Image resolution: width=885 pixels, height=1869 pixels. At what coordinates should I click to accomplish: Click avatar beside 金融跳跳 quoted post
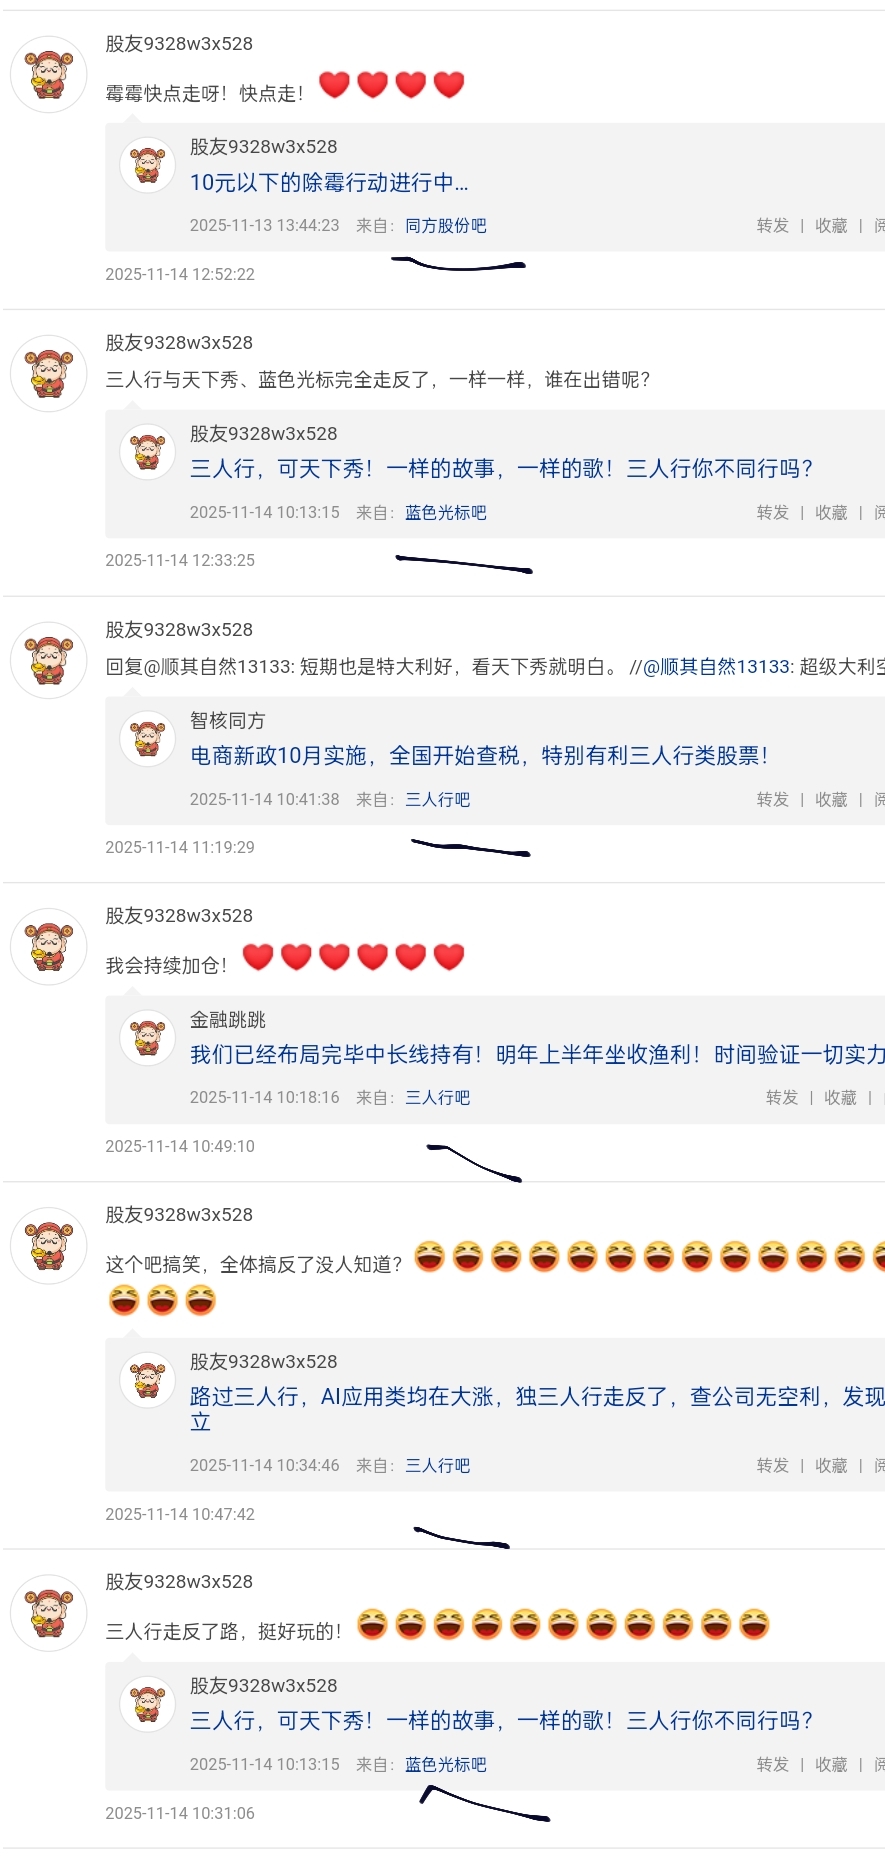pos(148,1038)
